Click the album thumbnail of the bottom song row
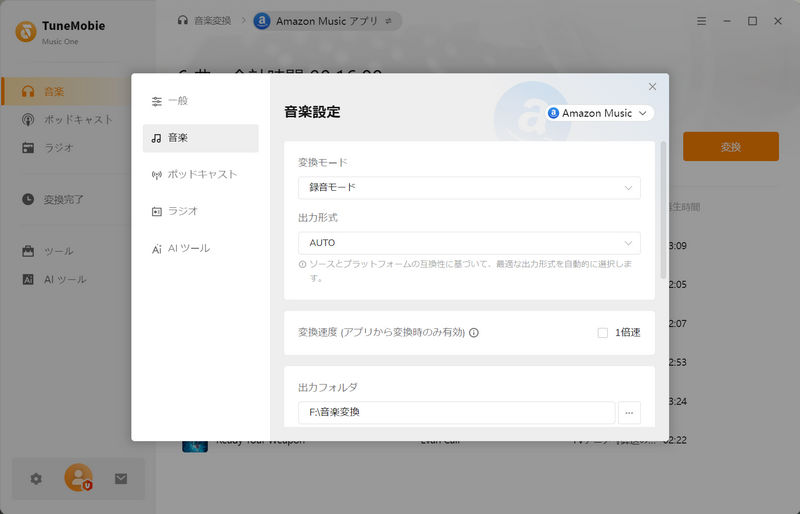Viewport: 800px width, 514px height. [x=195, y=445]
